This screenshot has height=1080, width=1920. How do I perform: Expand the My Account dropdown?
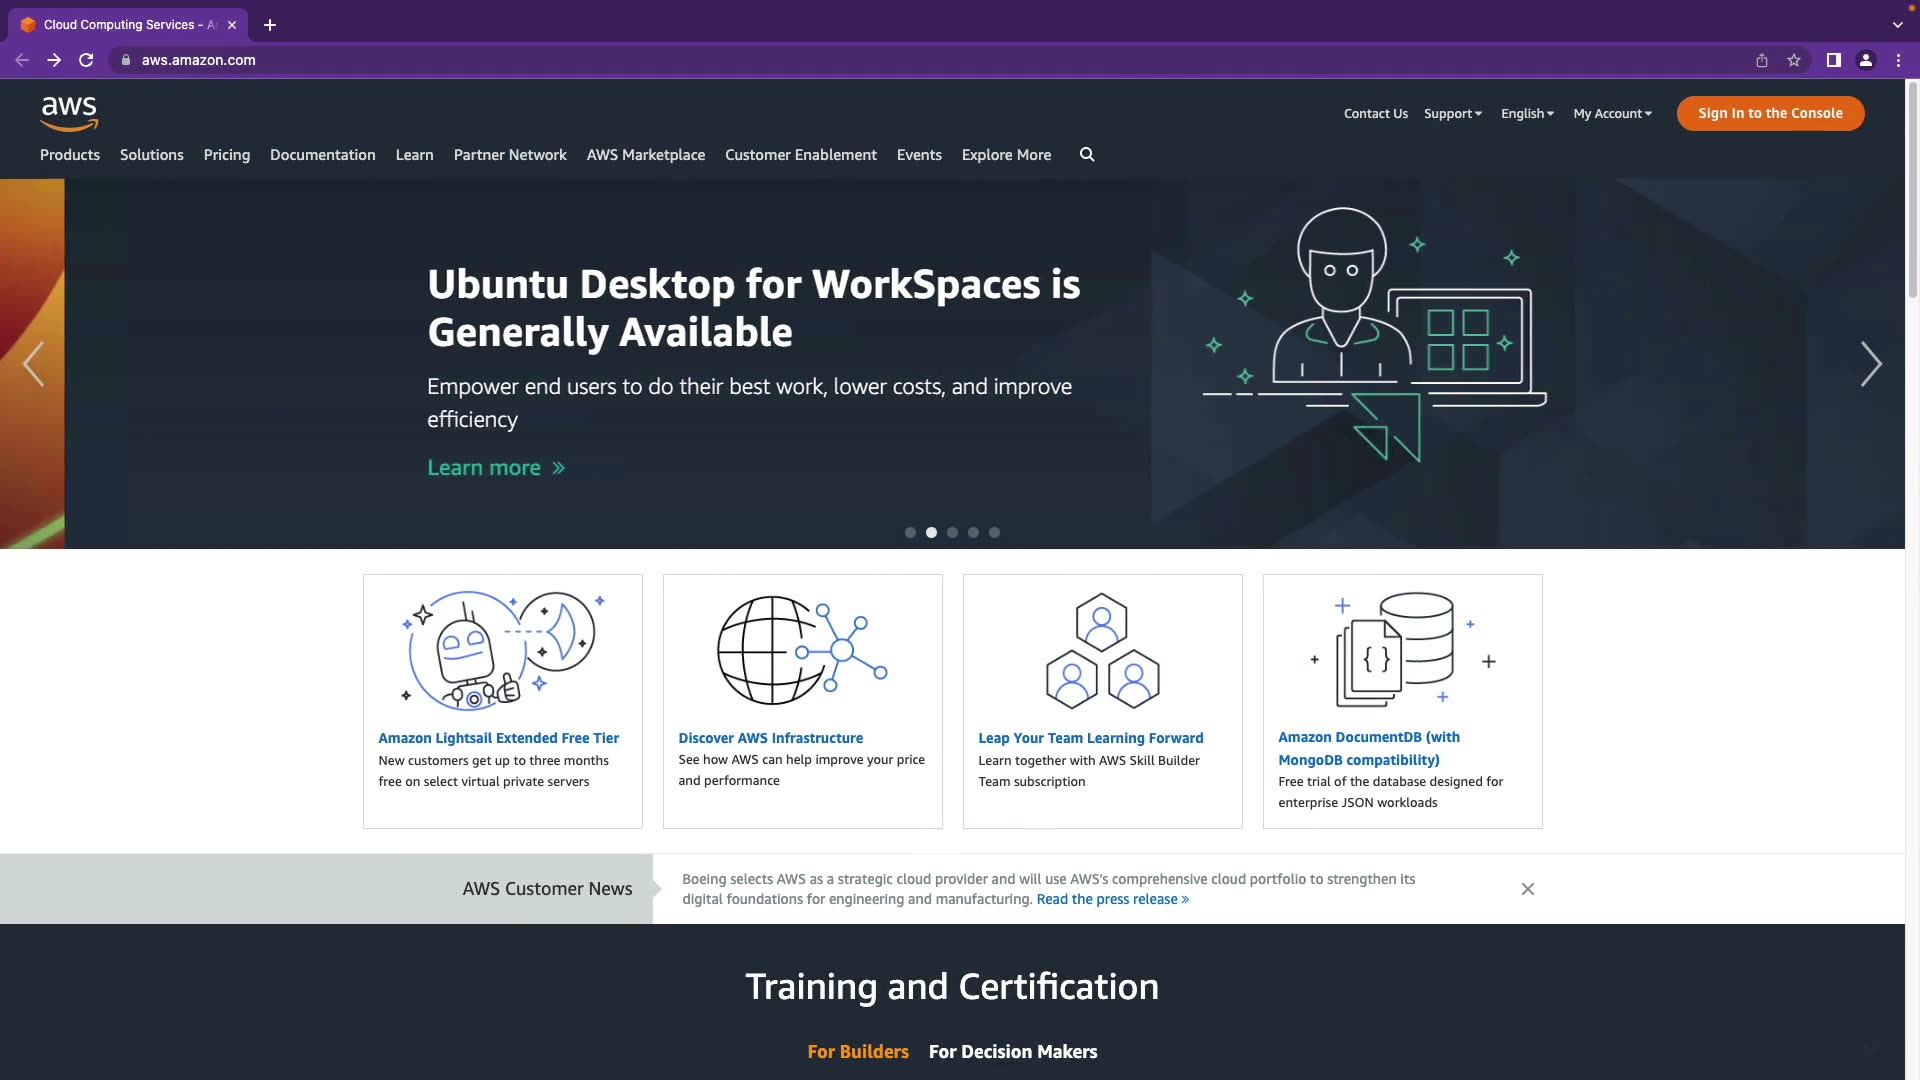click(x=1612, y=114)
